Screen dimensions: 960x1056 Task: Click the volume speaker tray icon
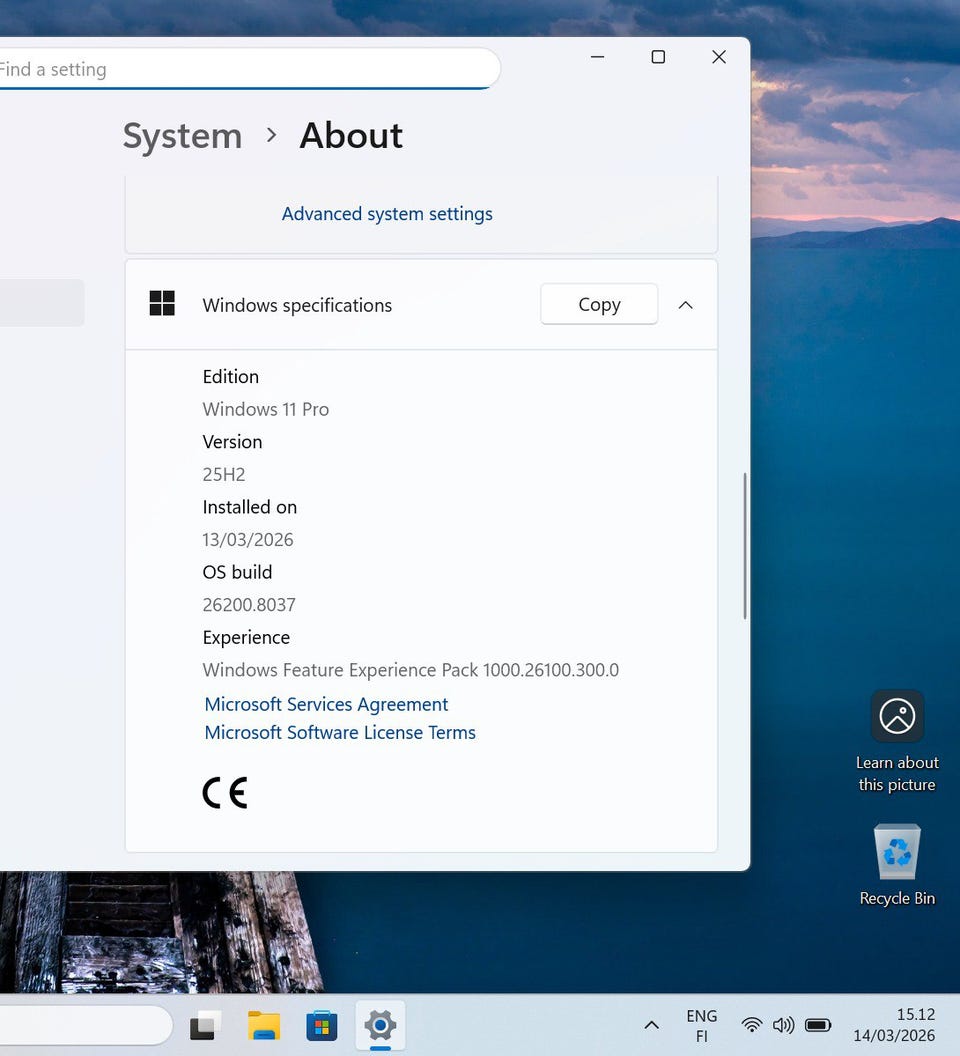point(783,1025)
